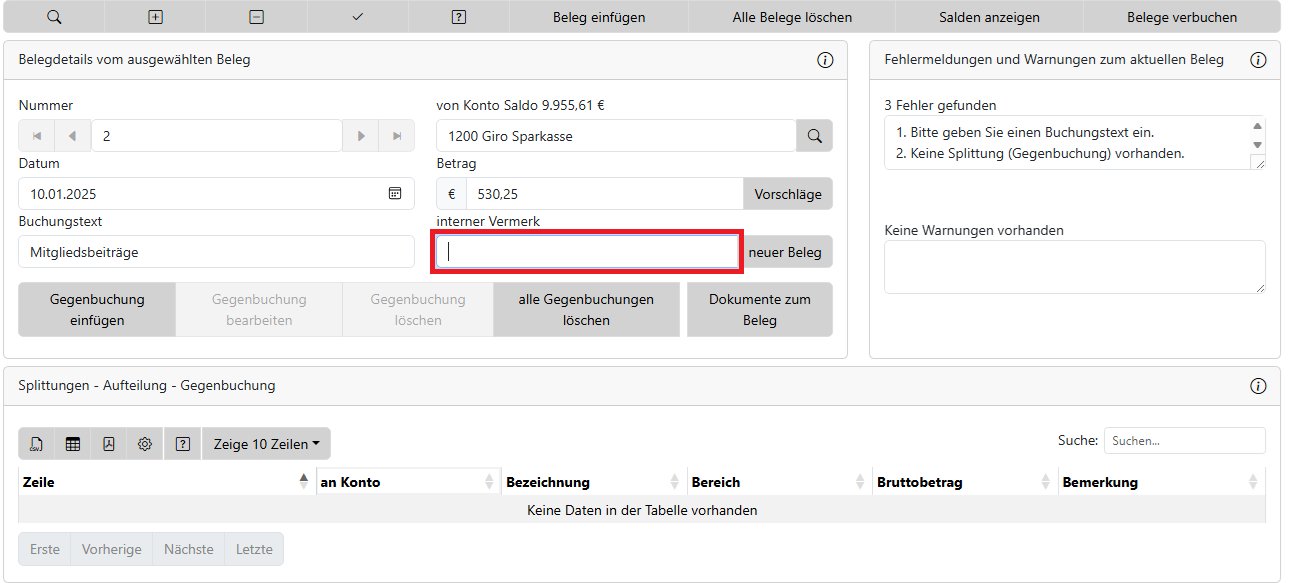Expand the Zeige 10 Zeilen dropdown
The height and width of the screenshot is (583, 1296).
(266, 444)
